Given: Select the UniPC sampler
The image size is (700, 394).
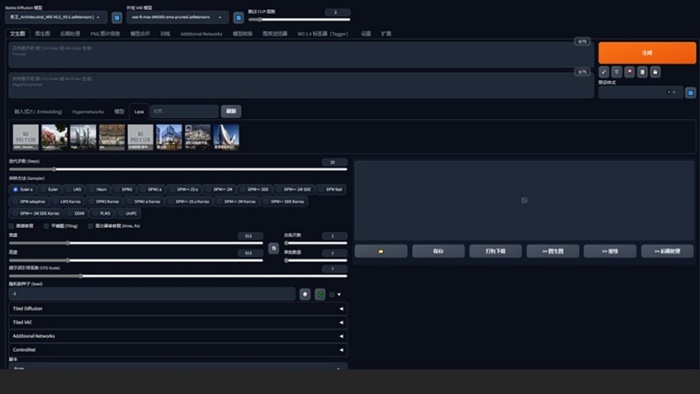Looking at the screenshot, I should 127,213.
